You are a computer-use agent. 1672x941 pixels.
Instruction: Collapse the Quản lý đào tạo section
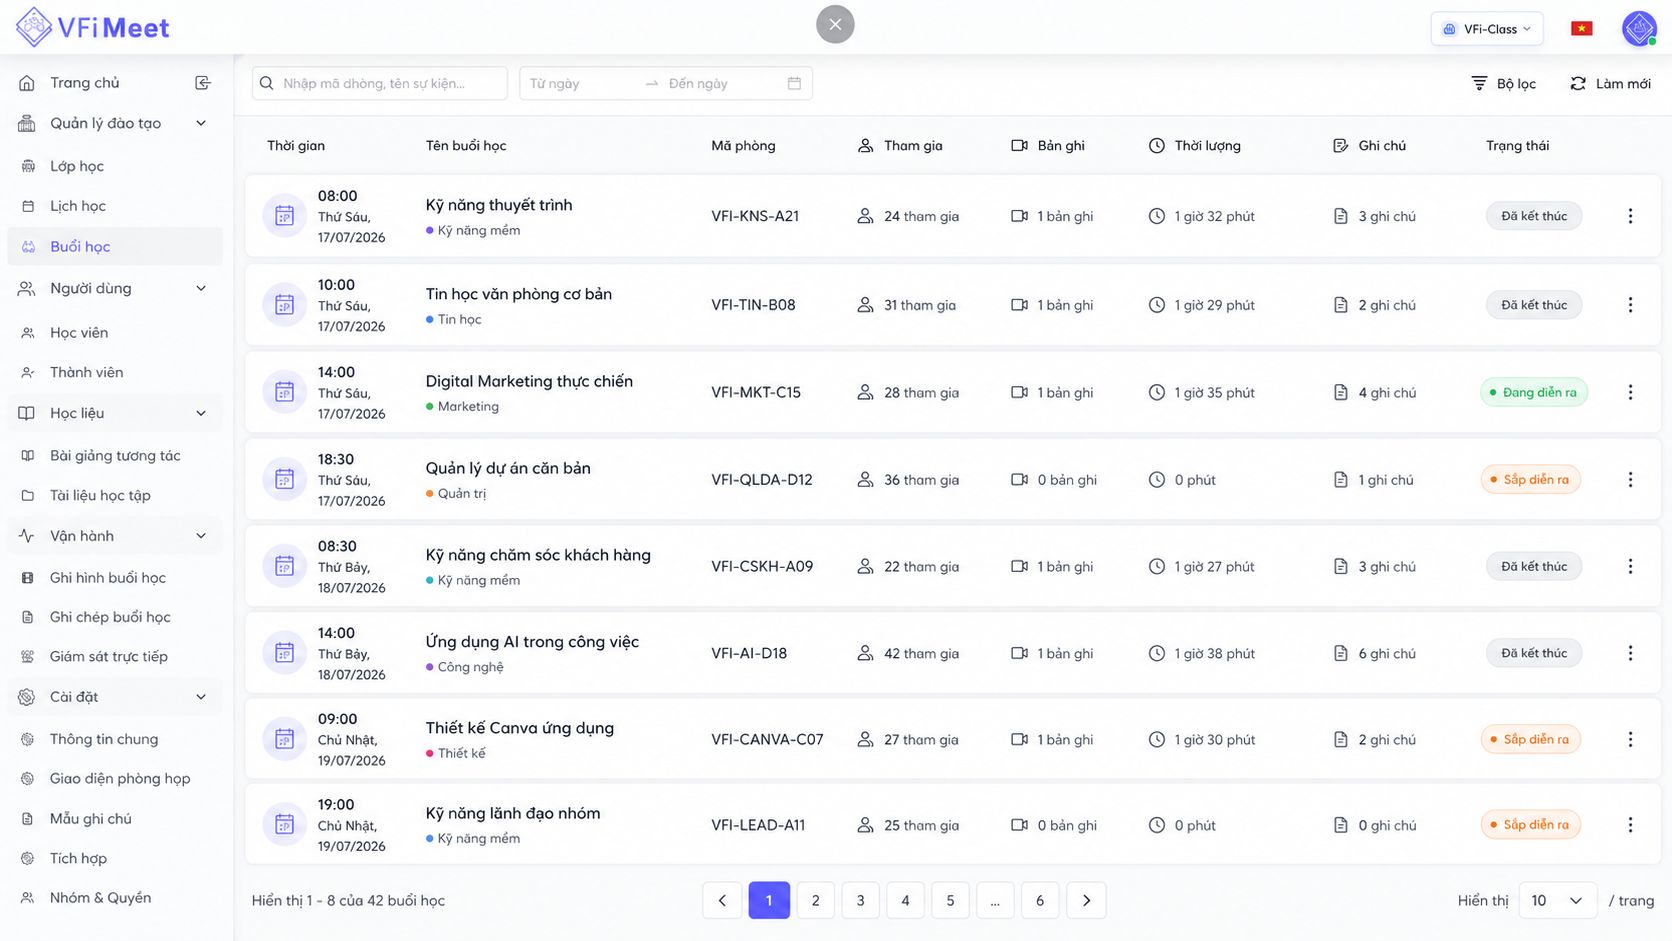point(201,123)
